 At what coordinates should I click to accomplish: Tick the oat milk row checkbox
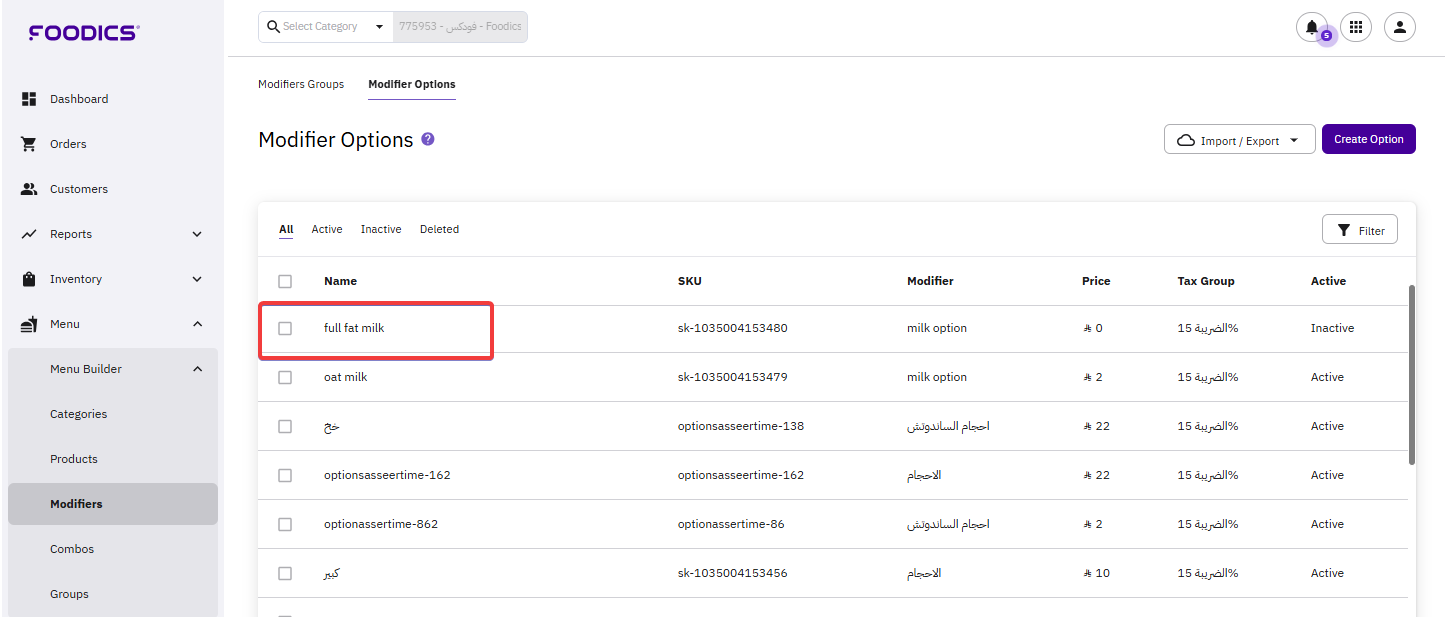(285, 377)
